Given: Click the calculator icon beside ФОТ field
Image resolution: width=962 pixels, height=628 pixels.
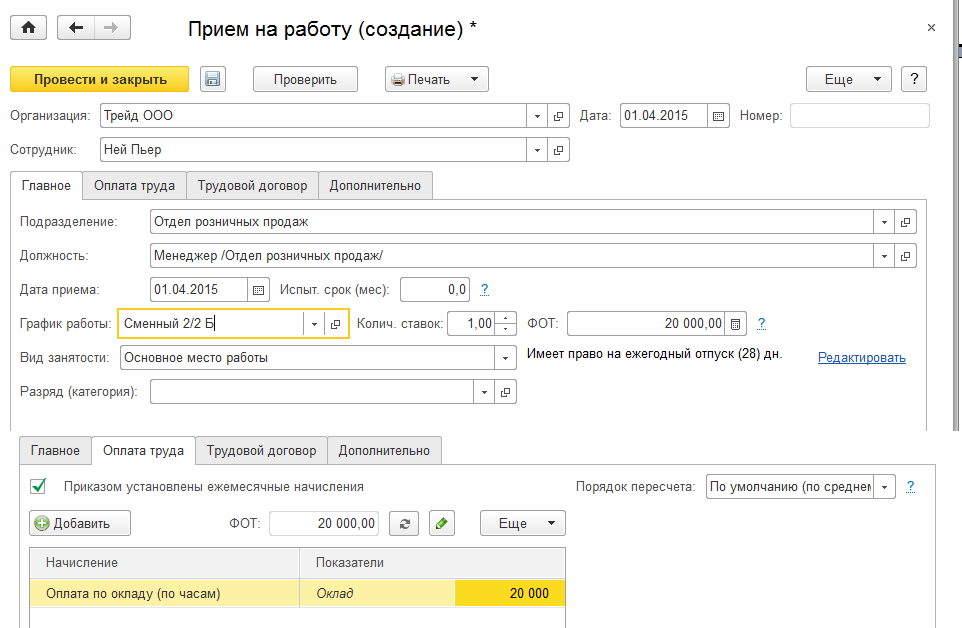Looking at the screenshot, I should 736,324.
